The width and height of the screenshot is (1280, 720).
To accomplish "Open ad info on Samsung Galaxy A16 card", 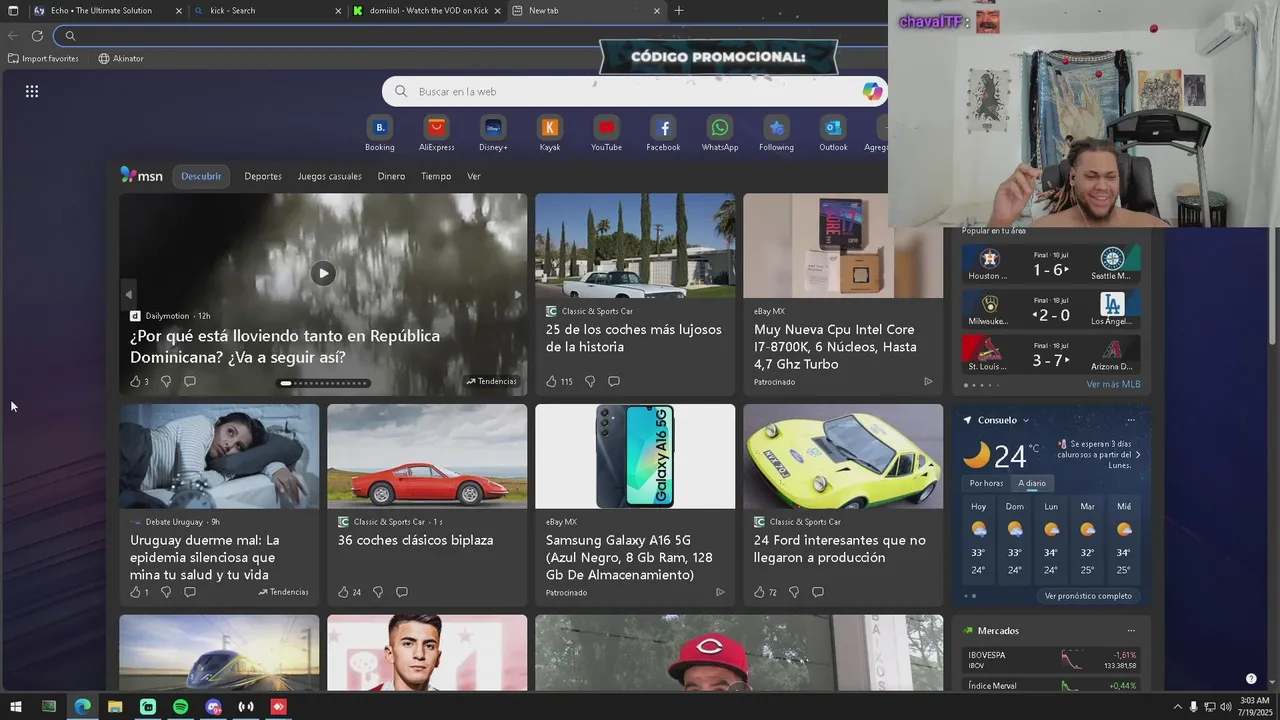I will pos(720,592).
